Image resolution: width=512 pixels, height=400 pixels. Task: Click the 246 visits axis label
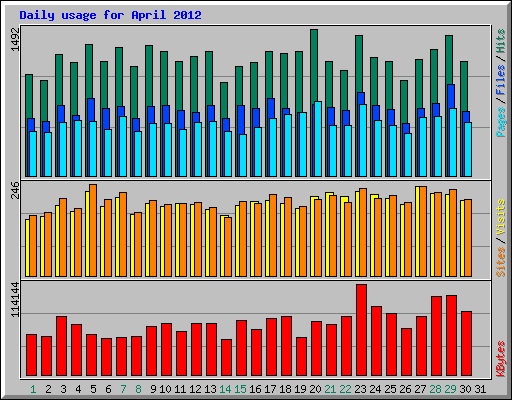tap(15, 190)
